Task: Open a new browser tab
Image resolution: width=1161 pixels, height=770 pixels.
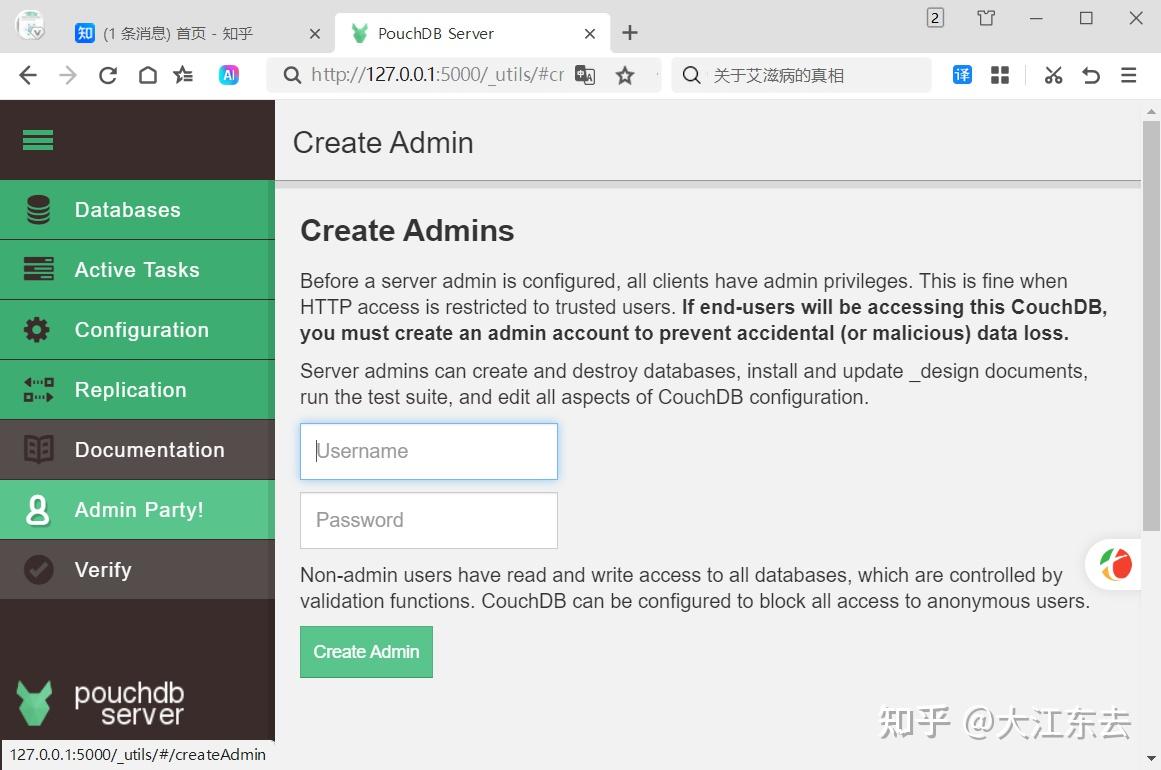Action: tap(630, 33)
